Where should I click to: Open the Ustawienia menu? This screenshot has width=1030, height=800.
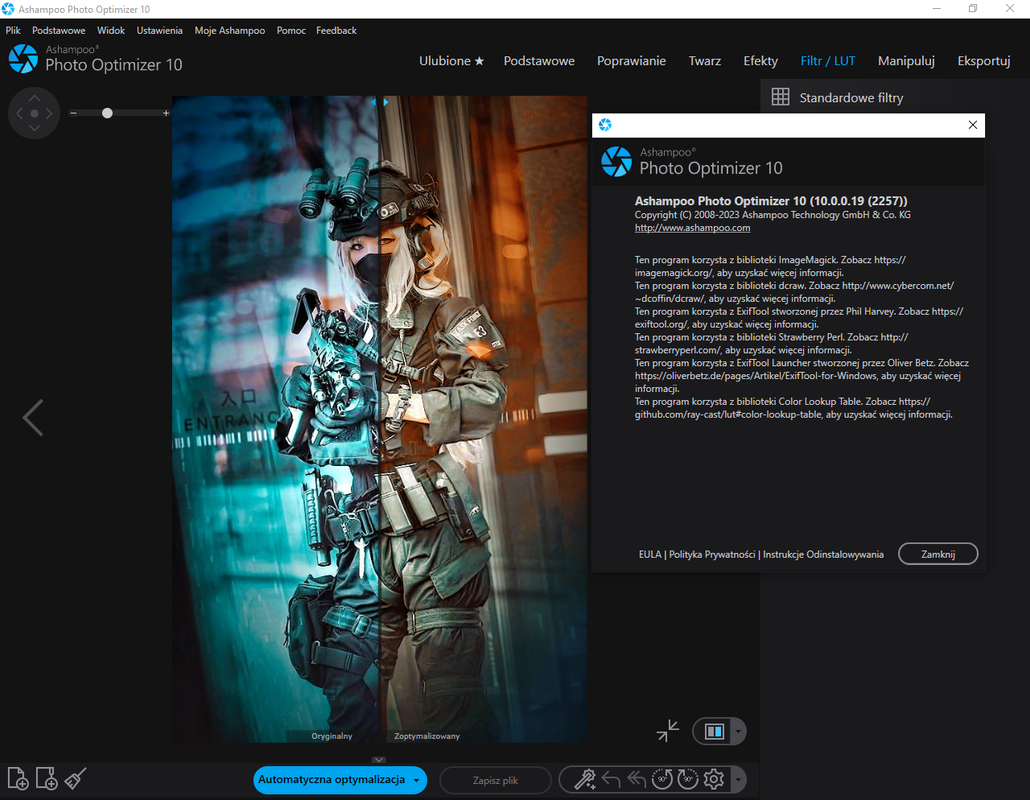pyautogui.click(x=160, y=30)
